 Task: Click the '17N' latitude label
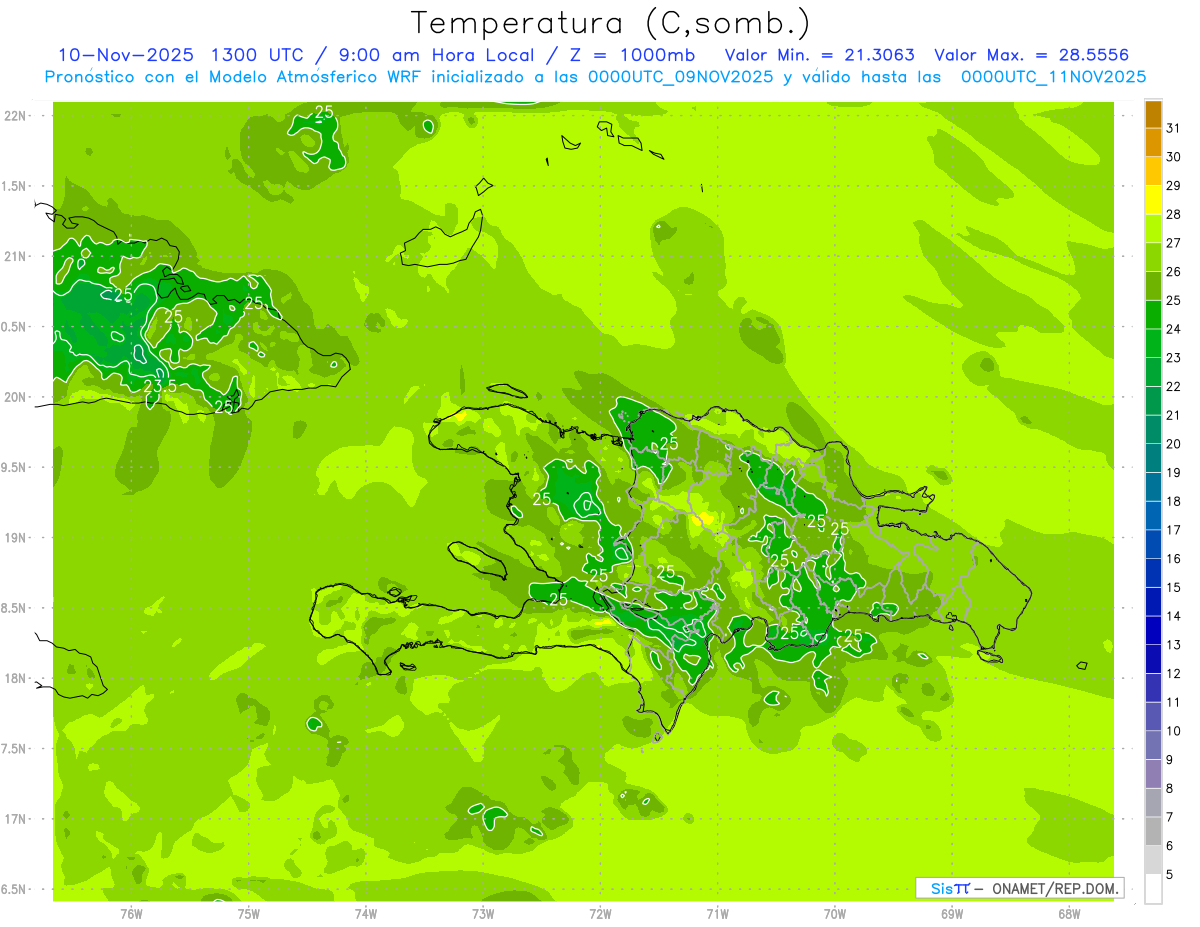click(x=14, y=819)
